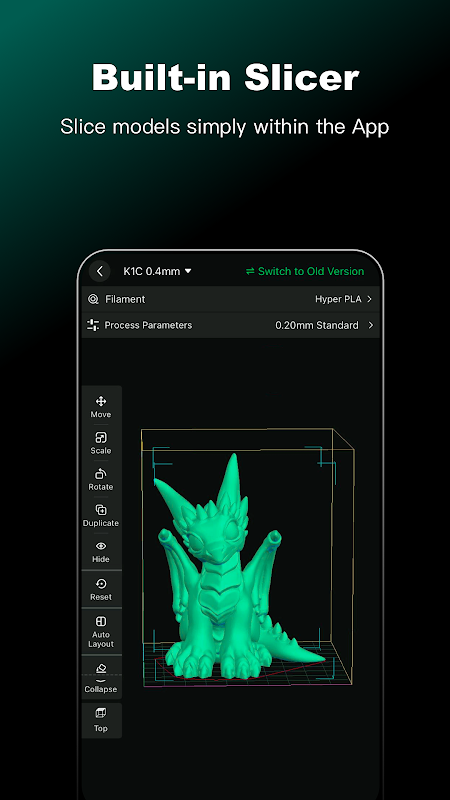Click the Process Parameters sliders icon
The width and height of the screenshot is (450, 800).
click(93, 325)
